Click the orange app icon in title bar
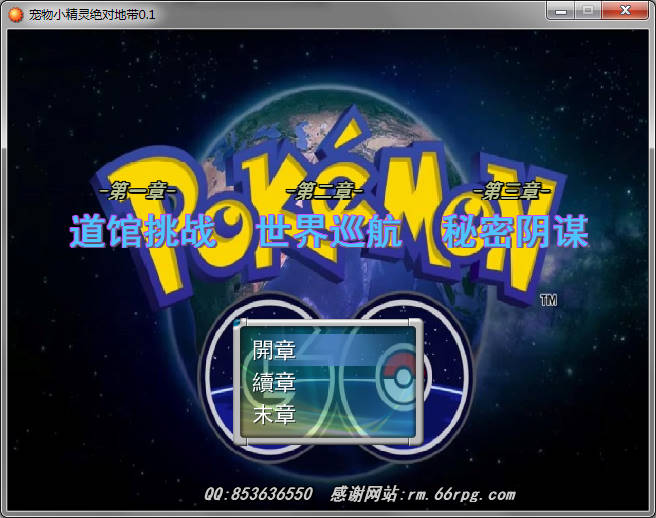The height and width of the screenshot is (518, 656). (15, 15)
